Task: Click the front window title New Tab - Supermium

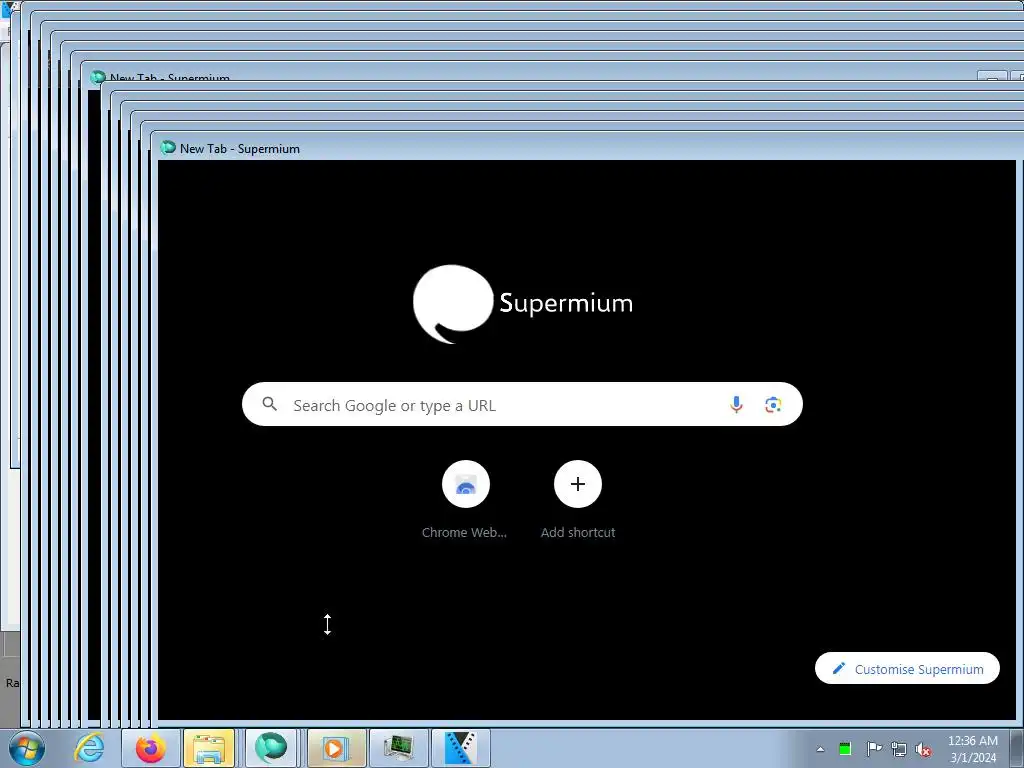Action: point(240,149)
